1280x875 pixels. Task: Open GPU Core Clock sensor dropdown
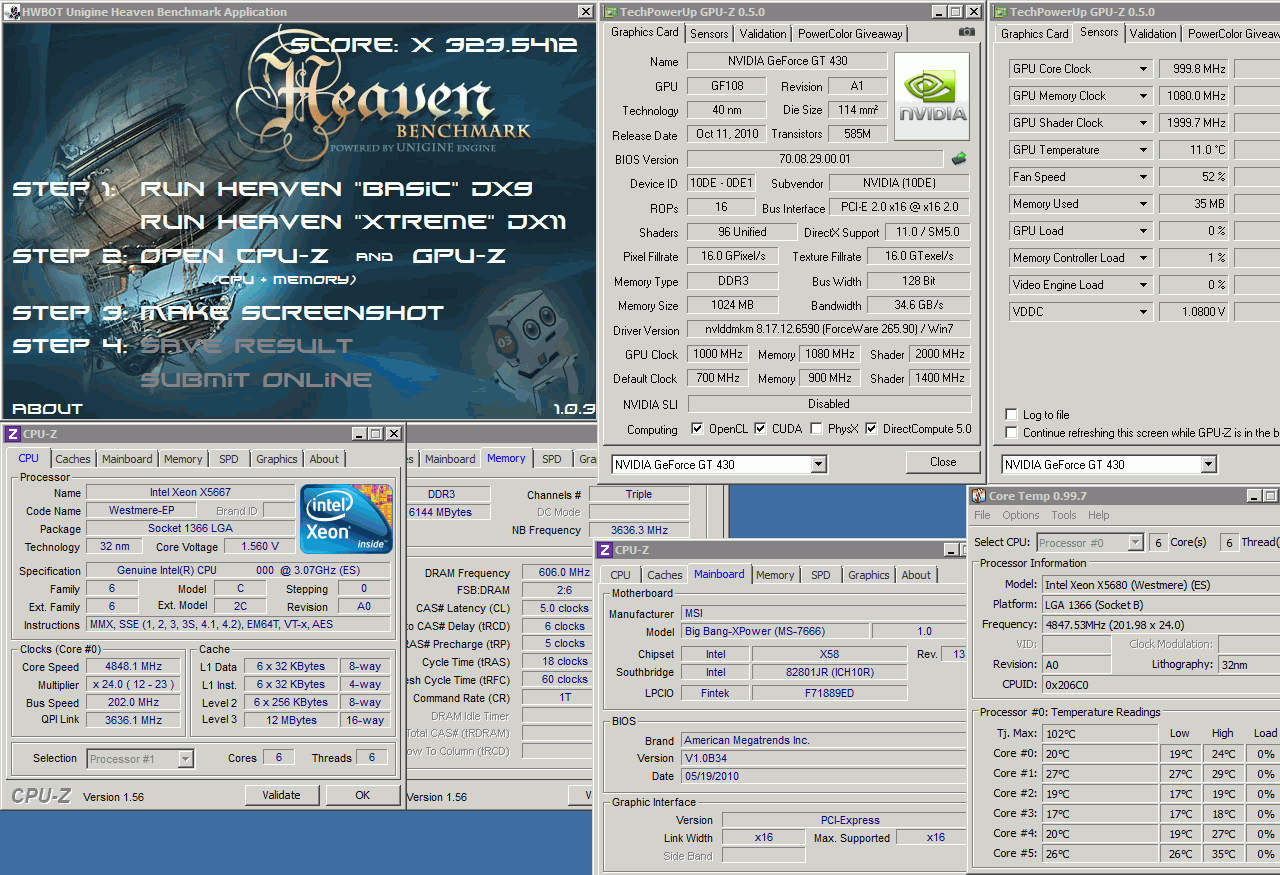coord(1144,69)
